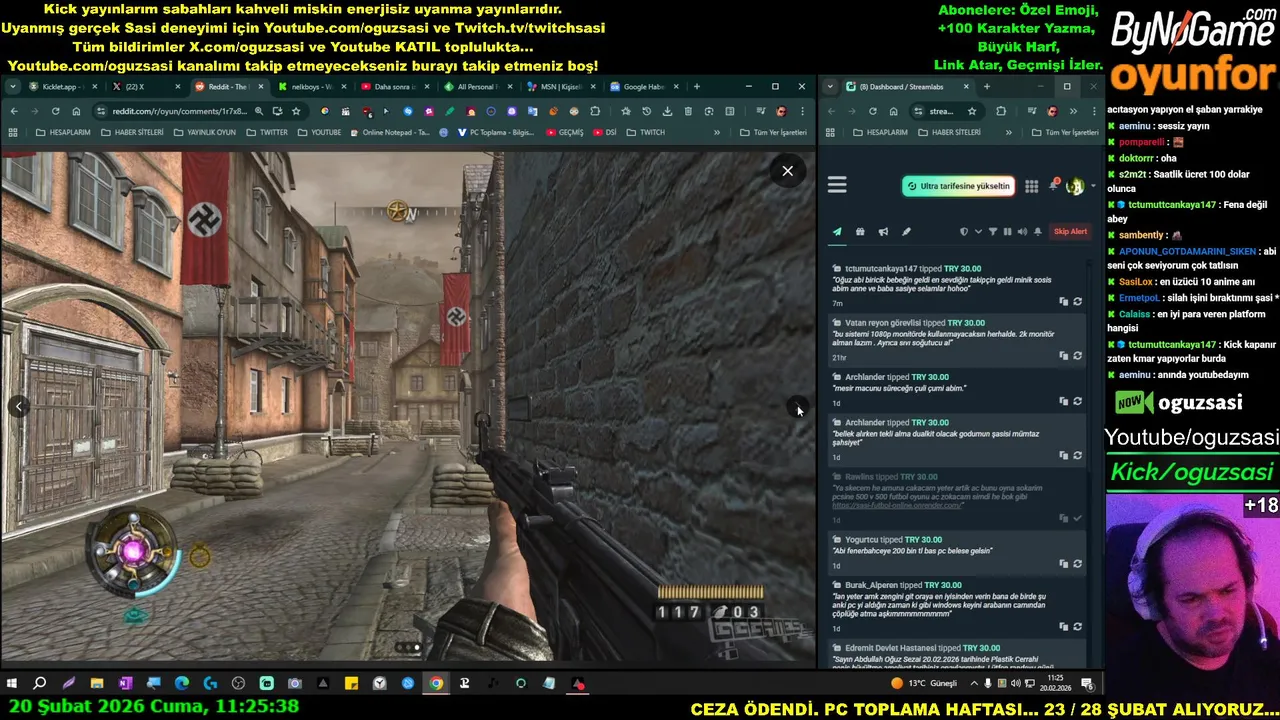Open the HESAPLARIM bookmarks folder in Reddit window

63,132
